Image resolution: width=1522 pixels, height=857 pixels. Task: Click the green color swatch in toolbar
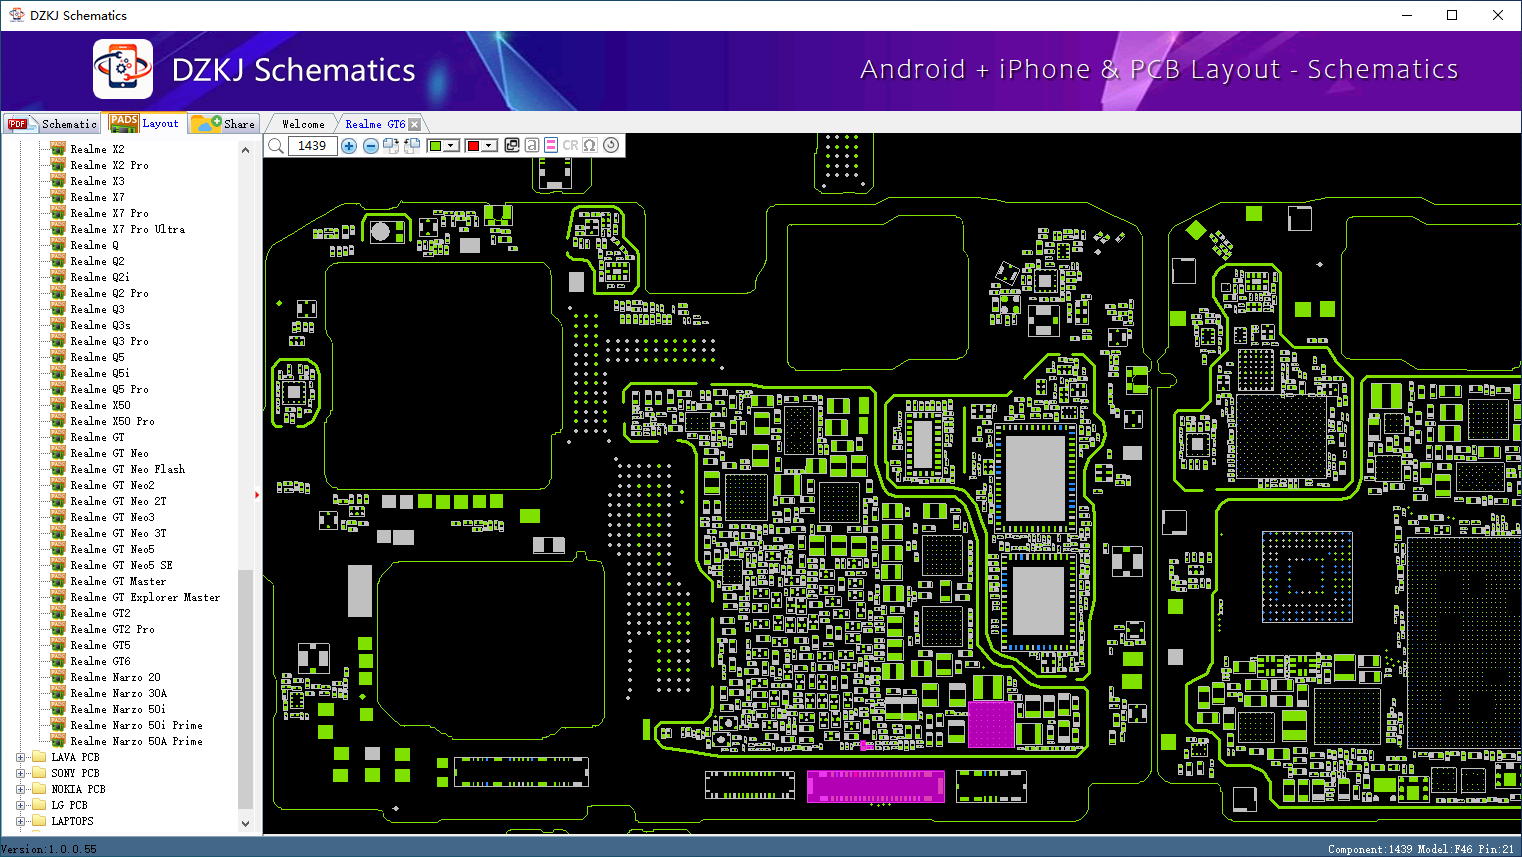click(435, 146)
